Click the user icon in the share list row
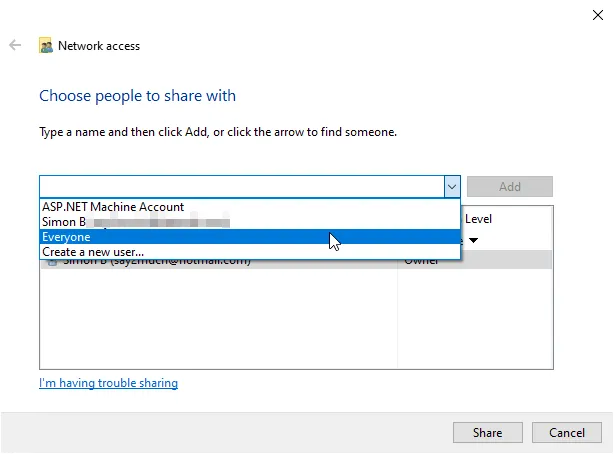The height and width of the screenshot is (454, 614). coord(52,262)
